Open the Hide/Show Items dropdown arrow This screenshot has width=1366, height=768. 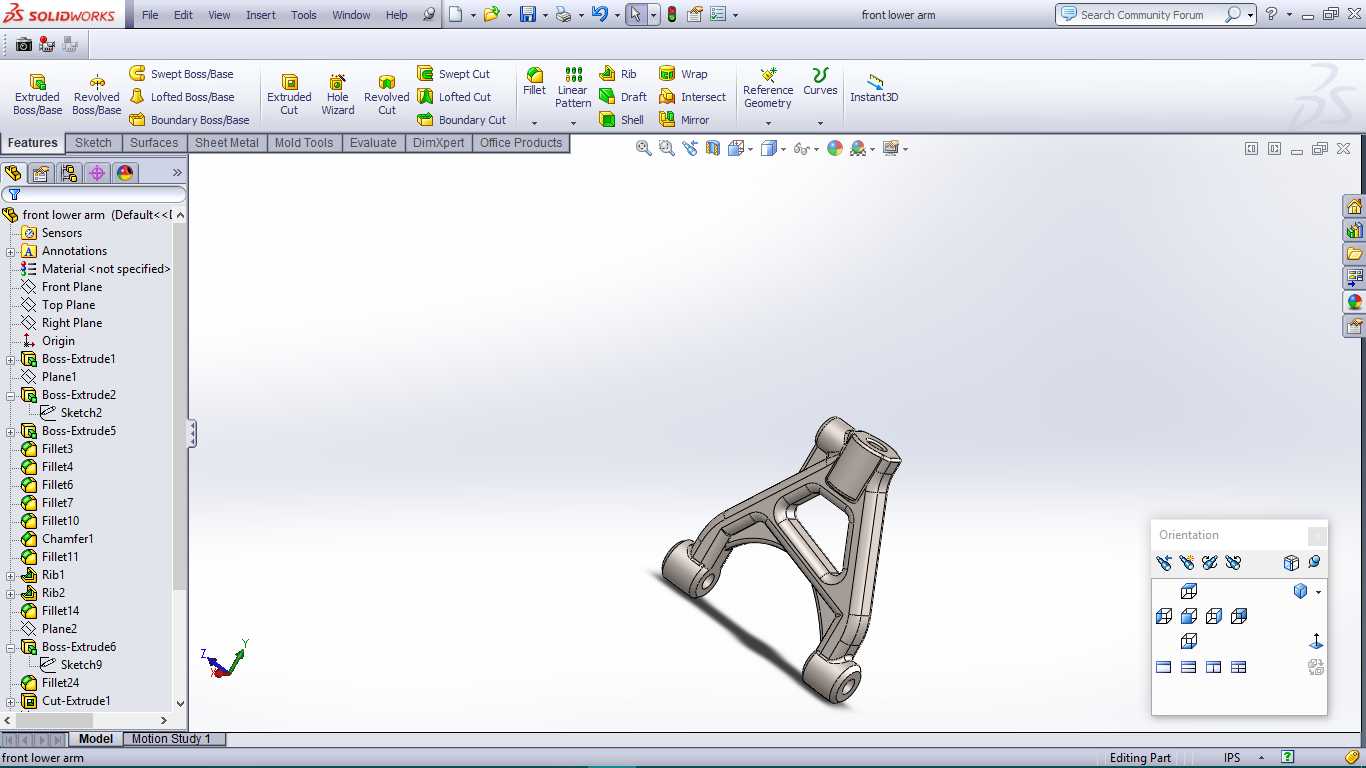[x=816, y=149]
